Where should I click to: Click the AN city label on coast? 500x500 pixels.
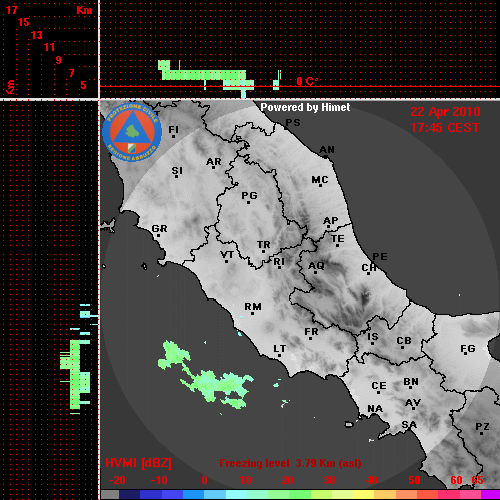(327, 150)
